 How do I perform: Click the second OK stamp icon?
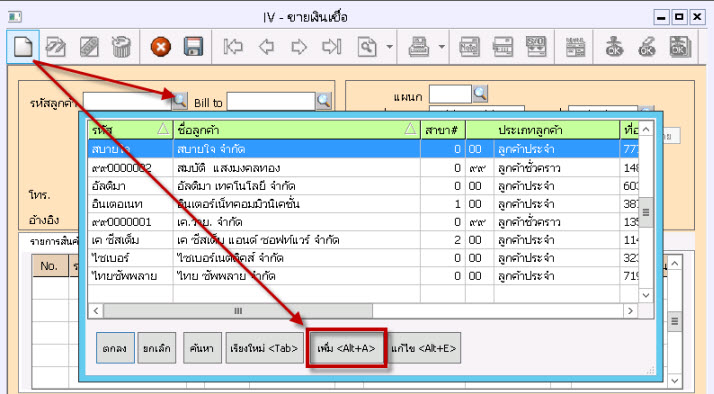click(647, 46)
